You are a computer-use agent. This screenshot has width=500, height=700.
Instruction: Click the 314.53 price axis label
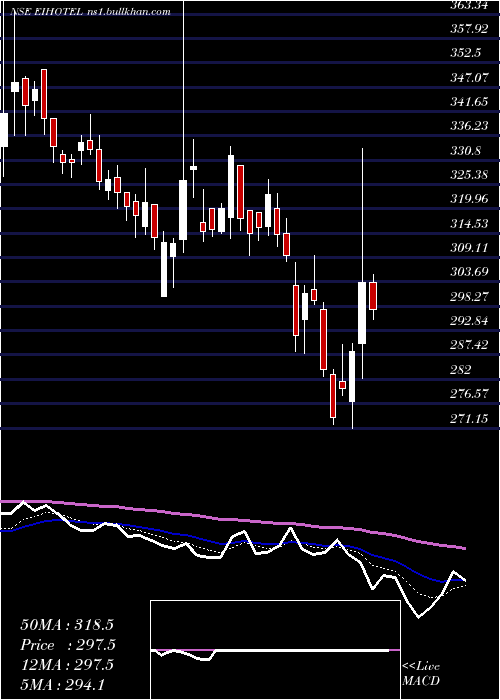(469, 223)
